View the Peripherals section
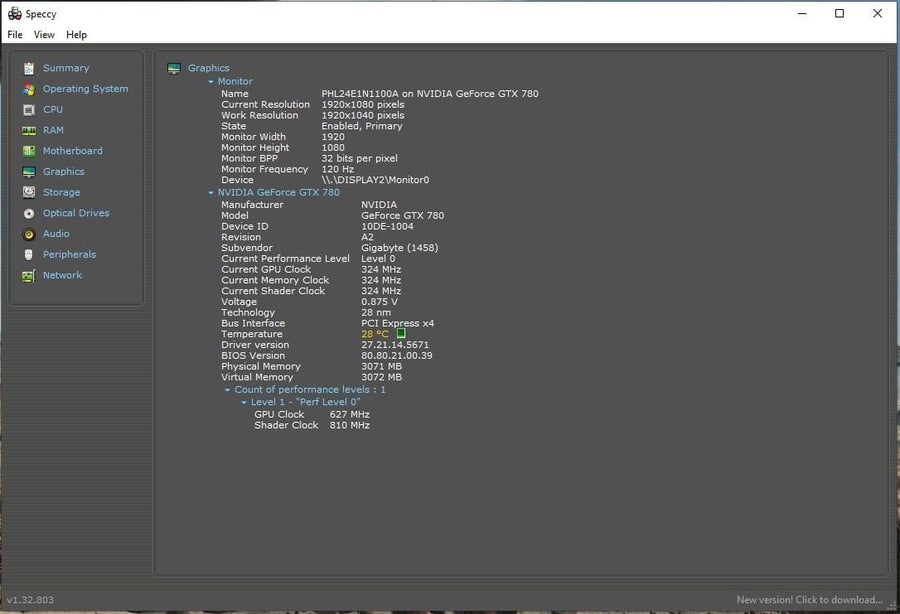The width and height of the screenshot is (900, 614). point(69,254)
